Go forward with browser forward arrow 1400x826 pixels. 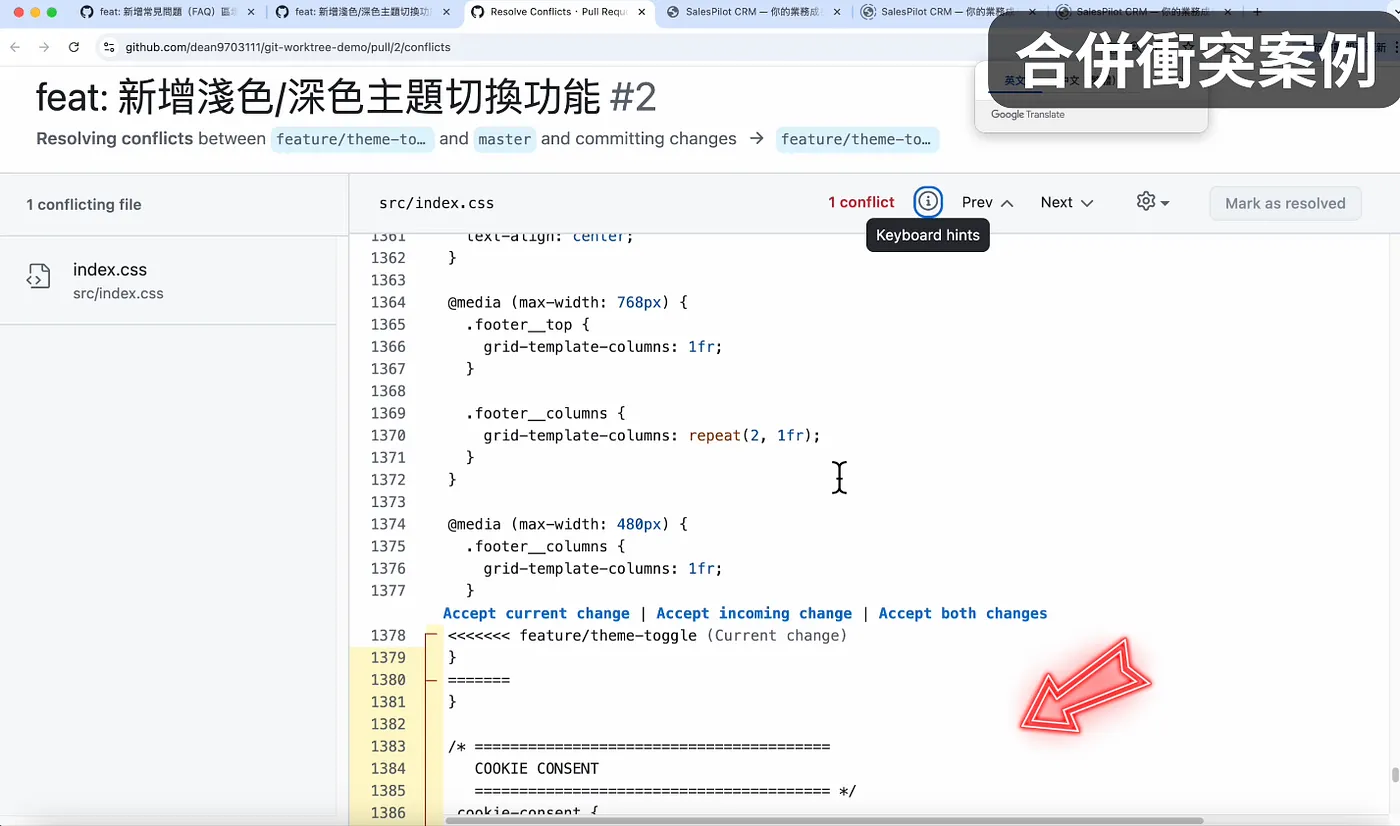click(x=44, y=47)
